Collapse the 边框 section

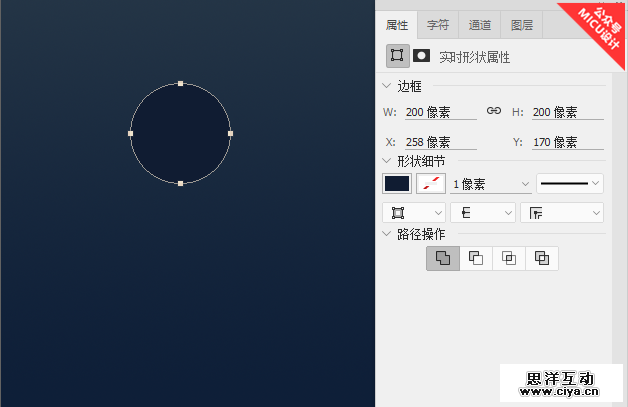pyautogui.click(x=388, y=86)
